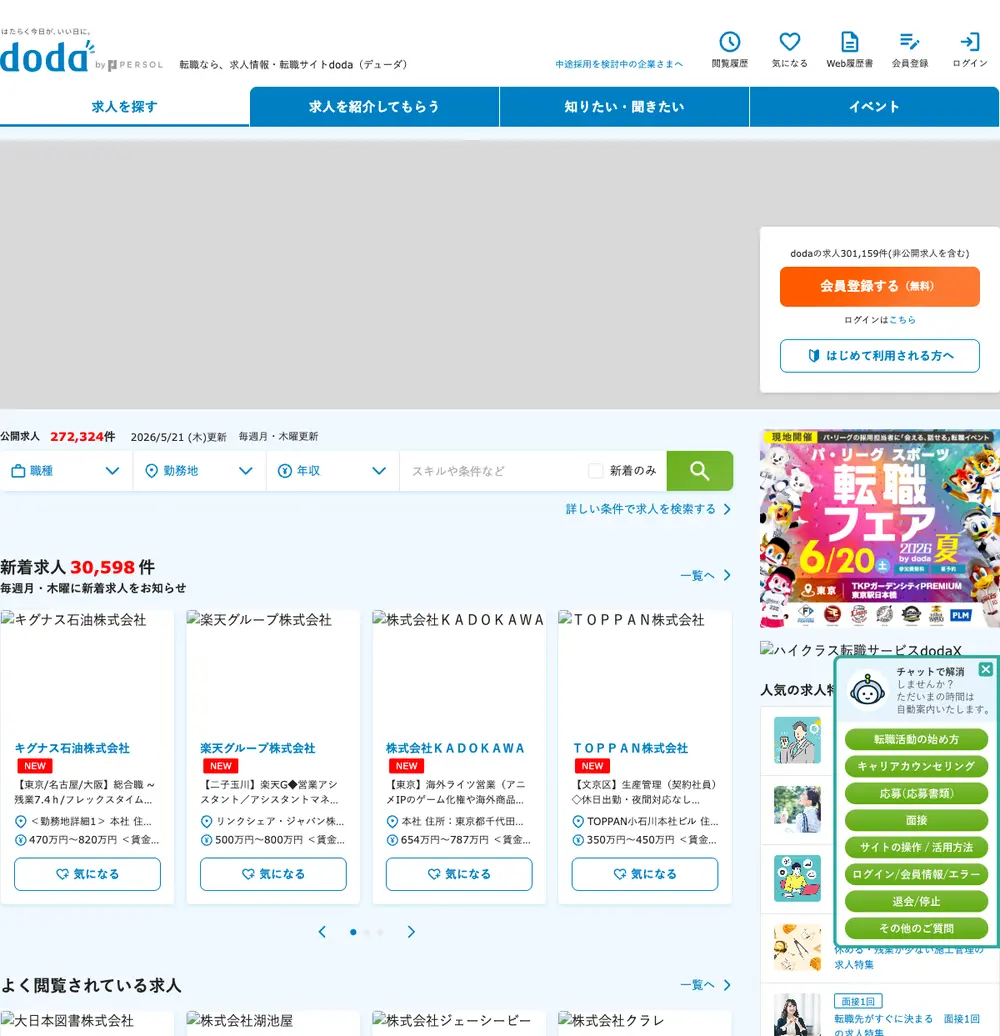Click into スキルや条件など search field
The height and width of the screenshot is (1036, 1000).
point(492,471)
